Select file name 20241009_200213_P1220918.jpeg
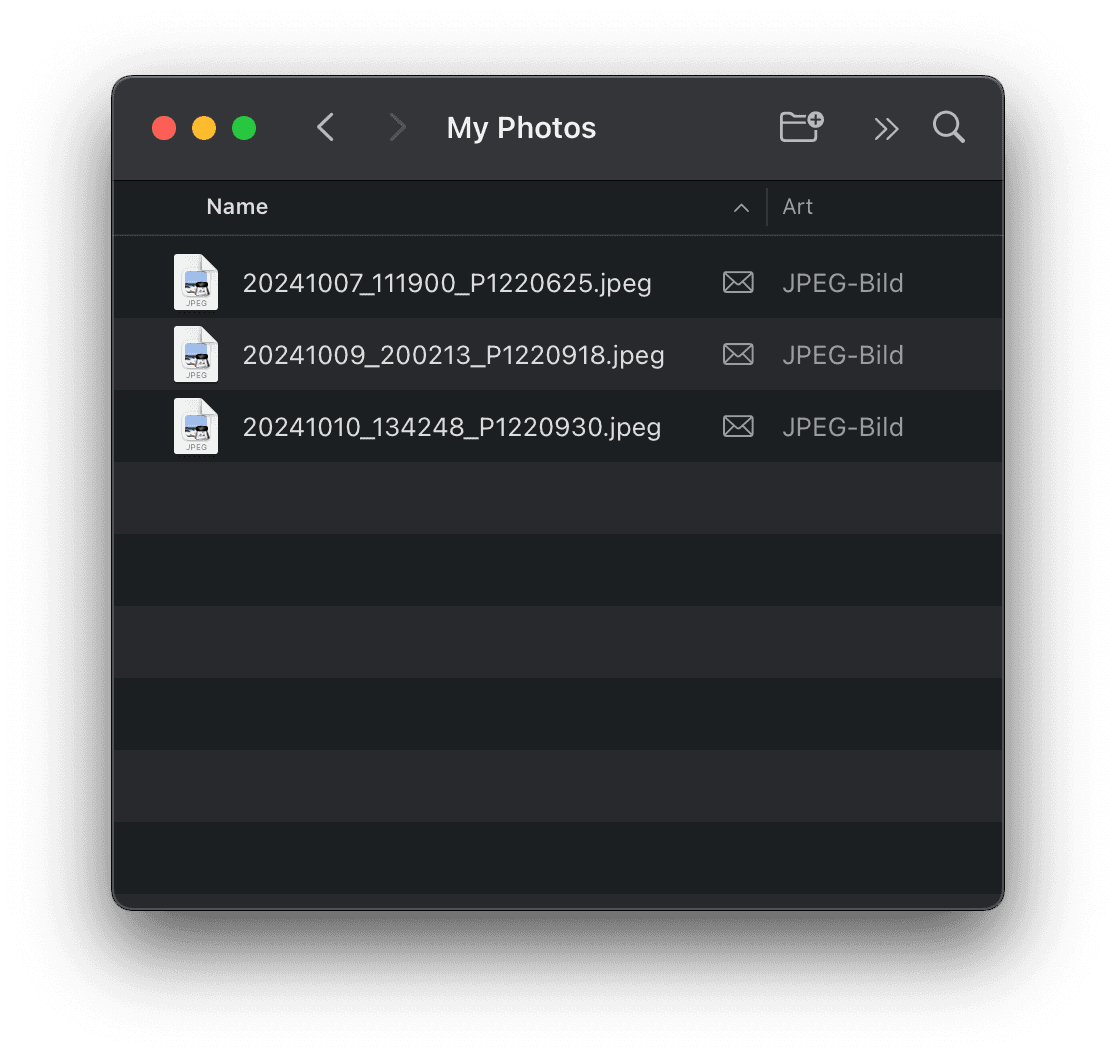The width and height of the screenshot is (1116, 1058). click(x=453, y=355)
